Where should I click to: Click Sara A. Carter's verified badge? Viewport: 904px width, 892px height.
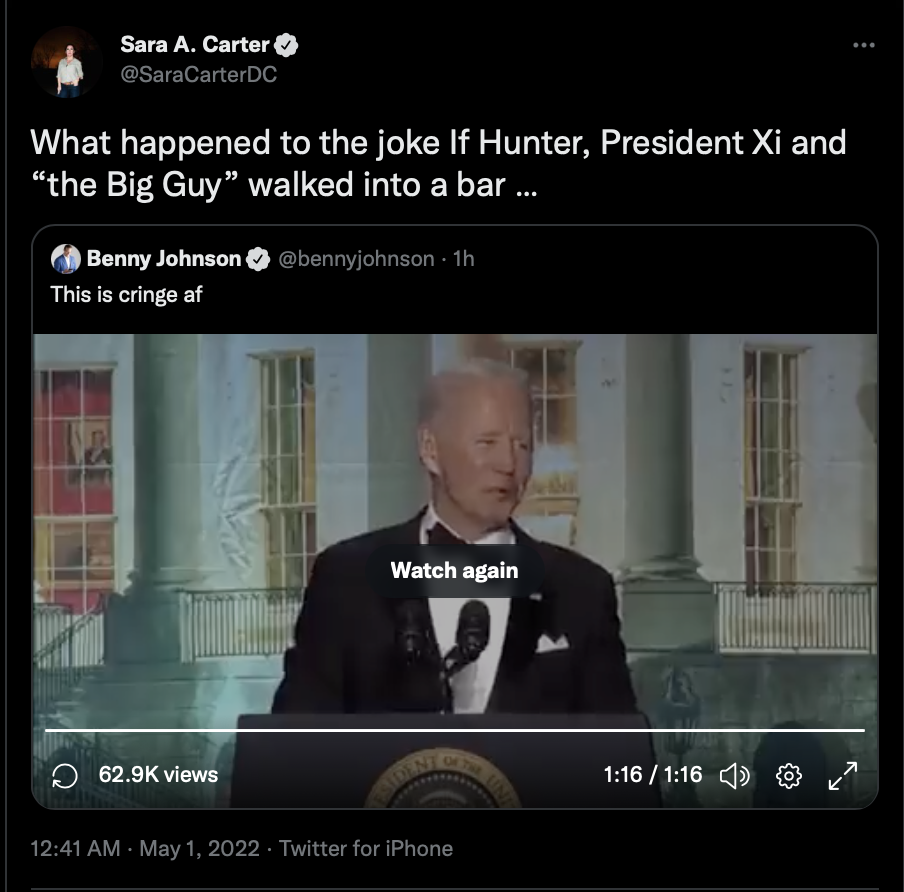click(x=285, y=45)
